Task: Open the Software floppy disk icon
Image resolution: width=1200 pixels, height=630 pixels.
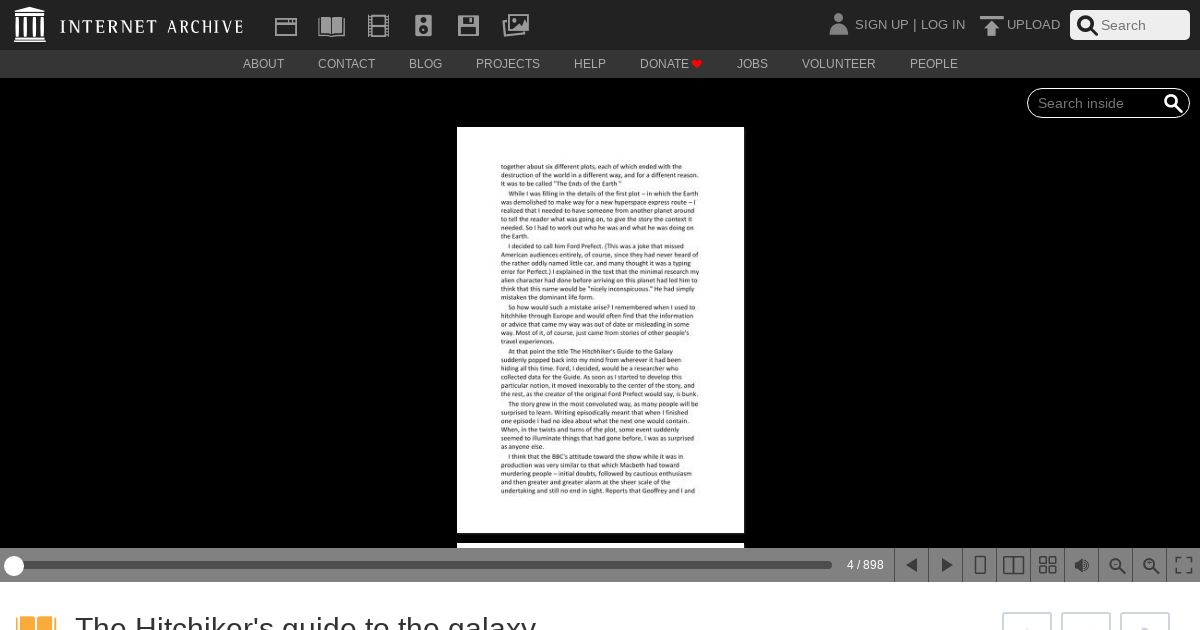Action: click(468, 26)
